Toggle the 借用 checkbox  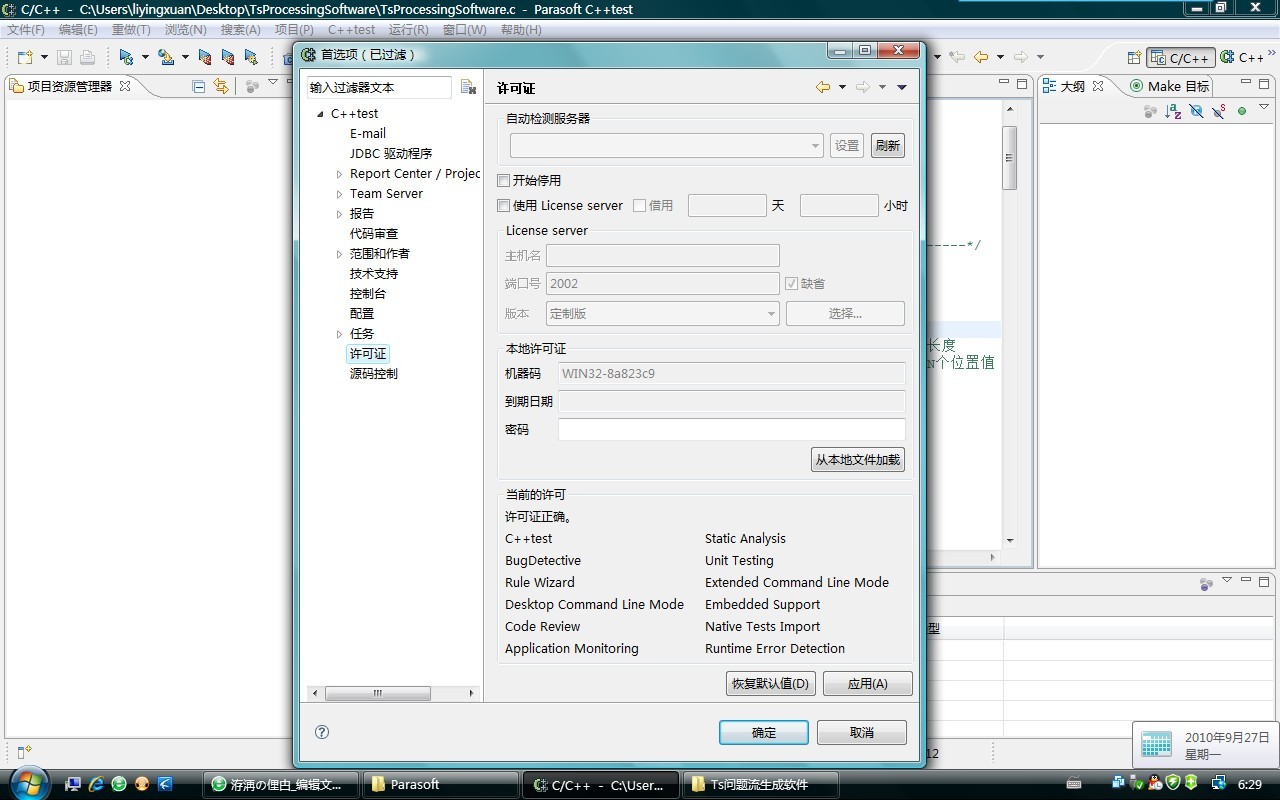(640, 206)
